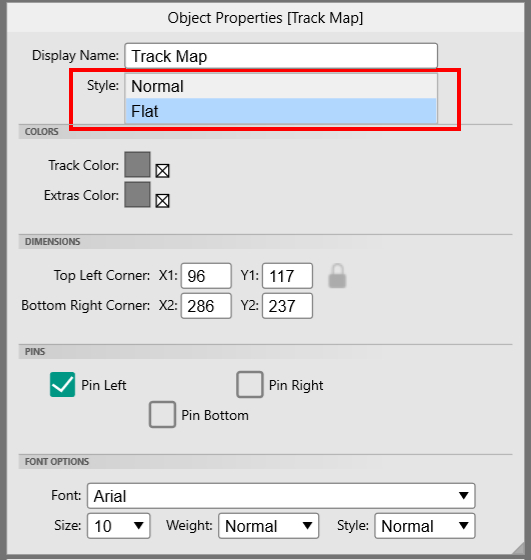The width and height of the screenshot is (531, 560).
Task: Enable the Pin Bottom checkbox
Action: 162,415
